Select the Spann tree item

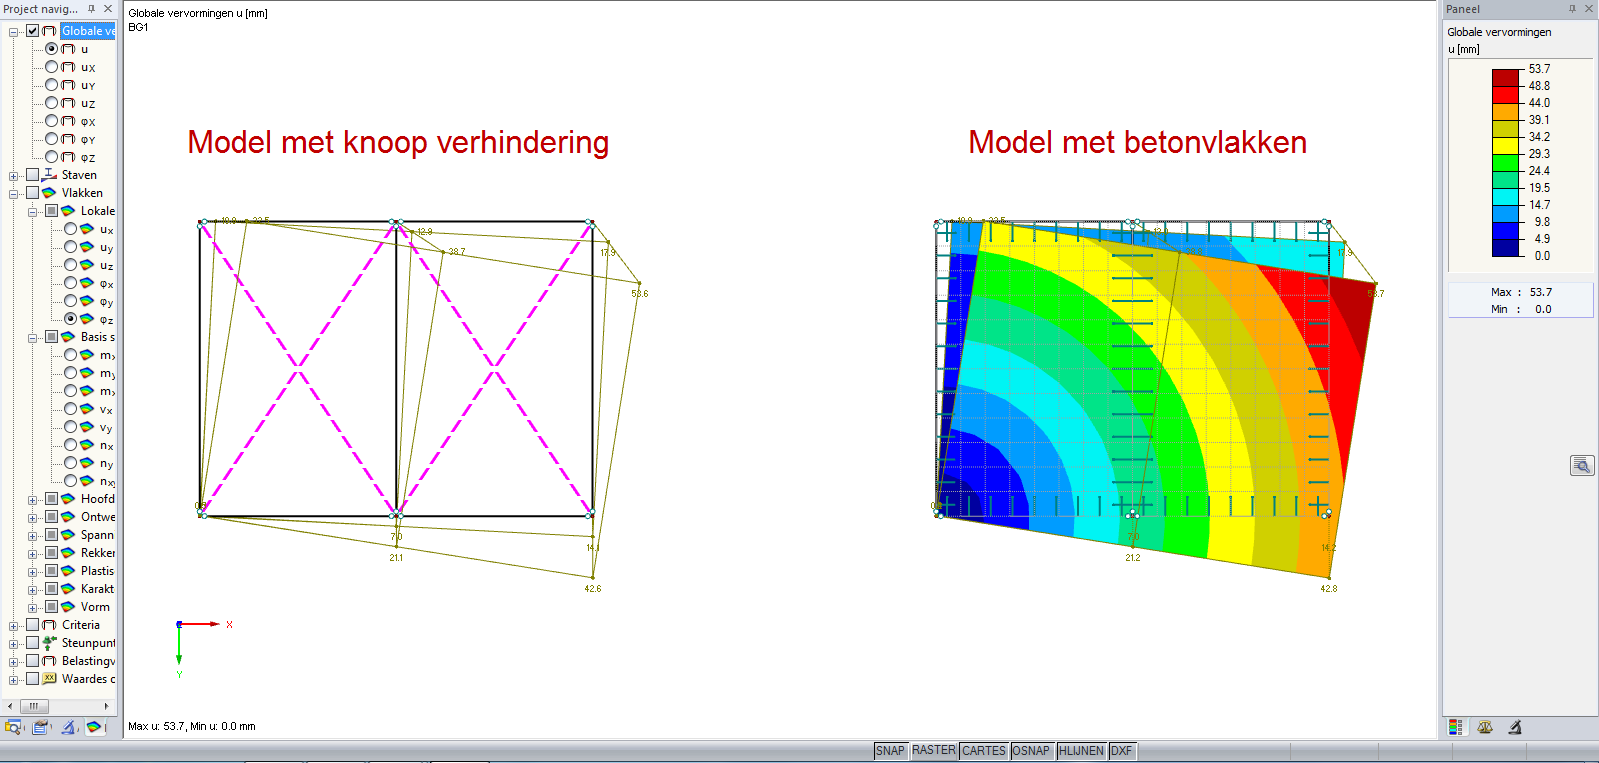click(97, 535)
